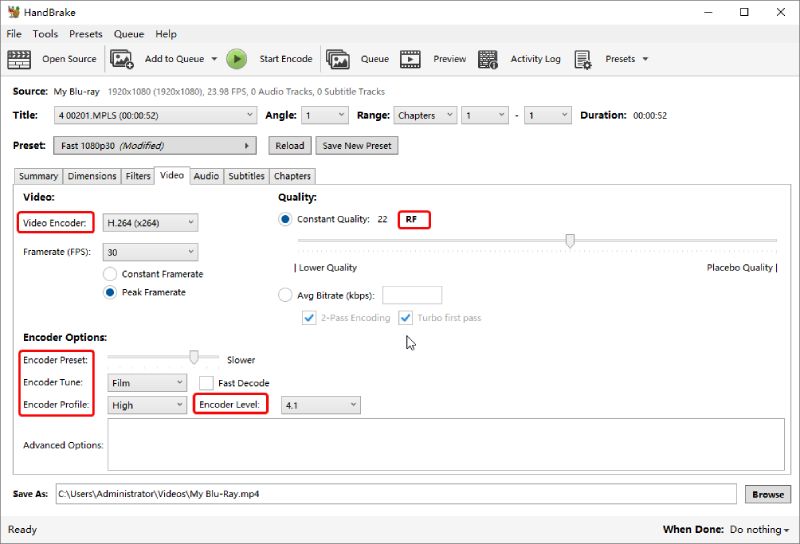Open the starting chapter dropdown

click(485, 115)
